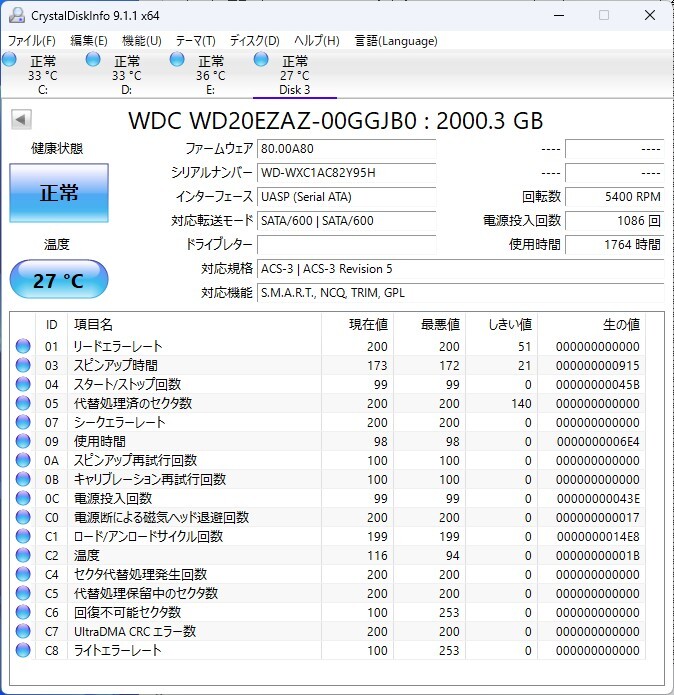Switch to the D: disk tab

point(127,74)
